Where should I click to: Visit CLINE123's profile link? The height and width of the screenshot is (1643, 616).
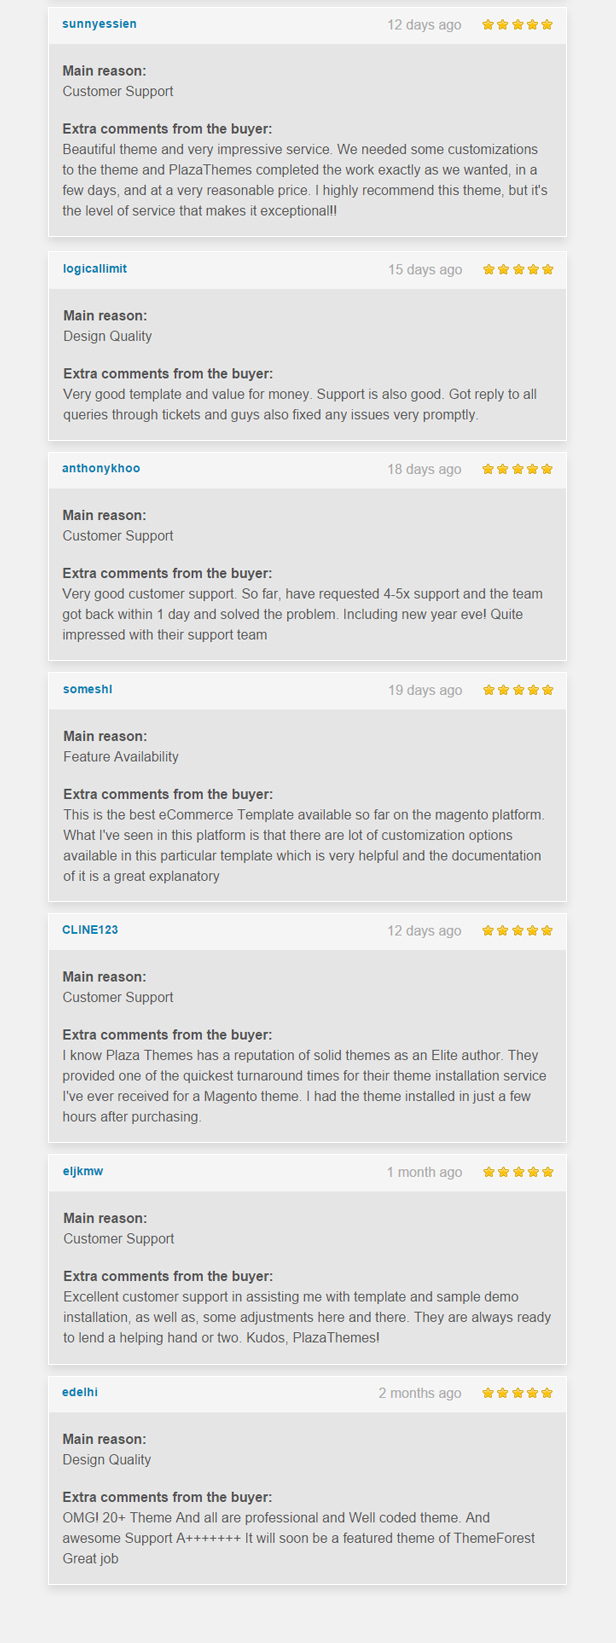90,930
